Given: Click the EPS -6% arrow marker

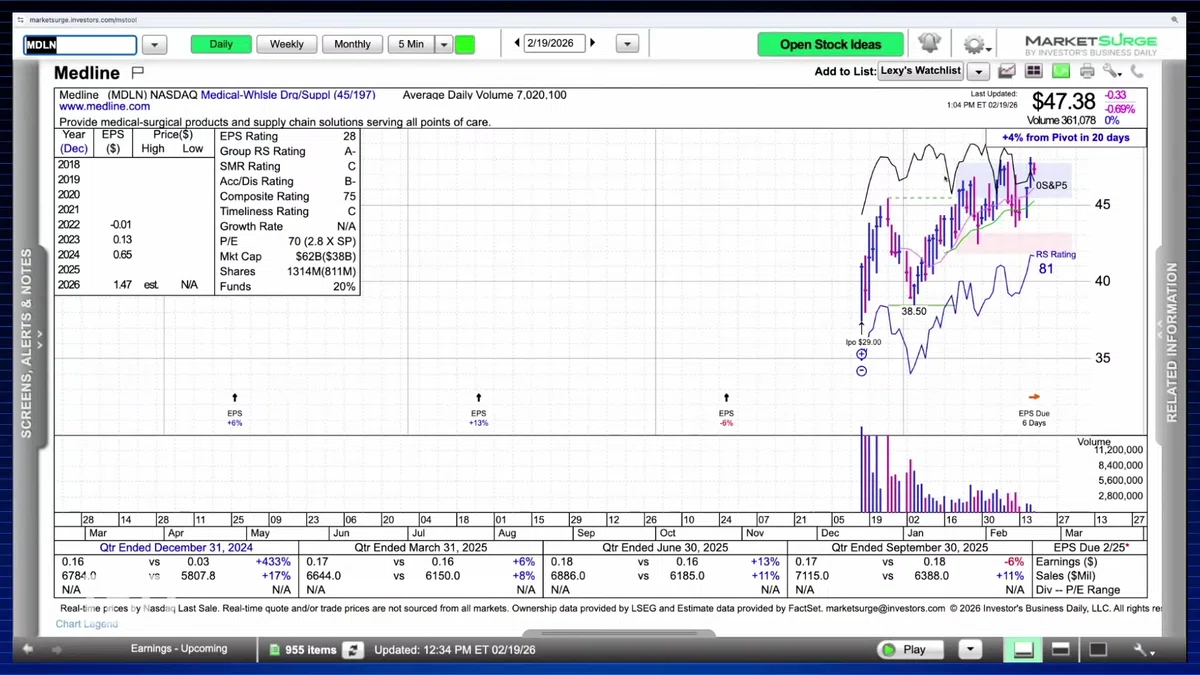Looking at the screenshot, I should [726, 398].
